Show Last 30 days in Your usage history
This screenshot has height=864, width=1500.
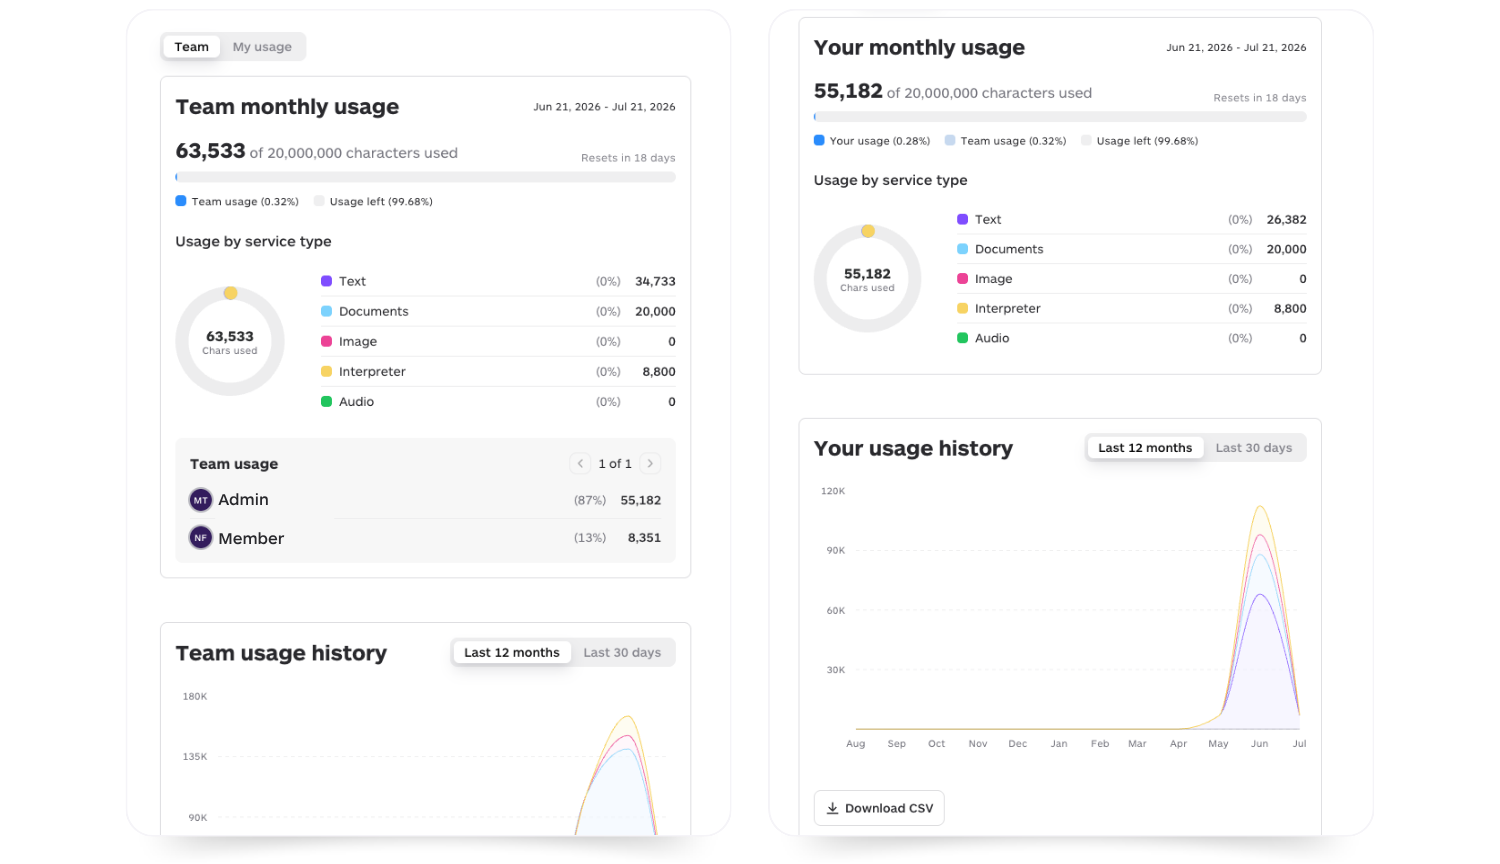(1254, 448)
